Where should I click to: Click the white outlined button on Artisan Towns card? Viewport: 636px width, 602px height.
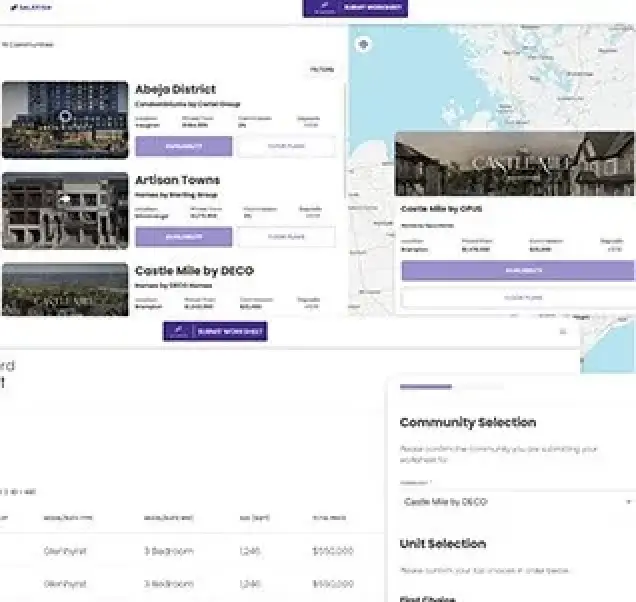point(286,237)
